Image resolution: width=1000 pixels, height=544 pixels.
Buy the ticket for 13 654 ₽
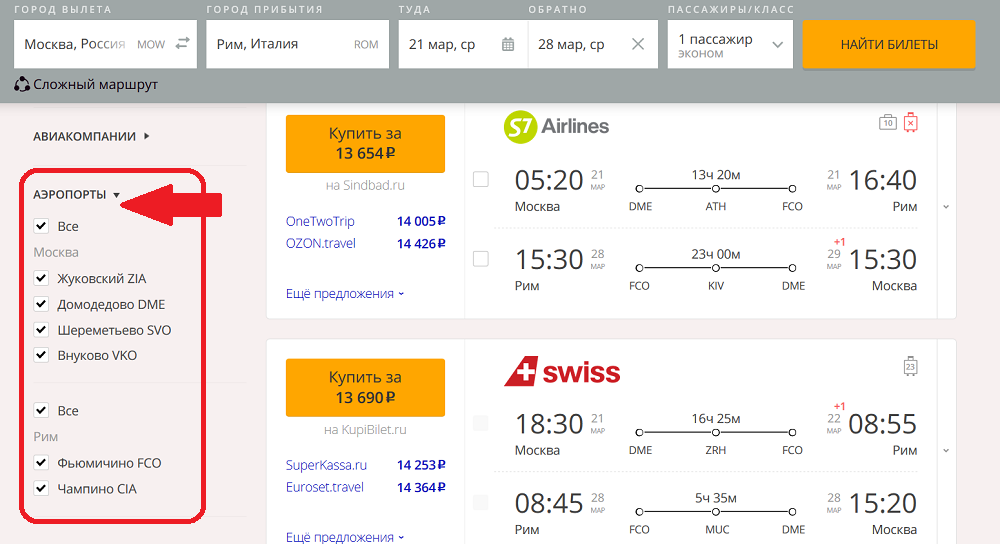coord(365,143)
